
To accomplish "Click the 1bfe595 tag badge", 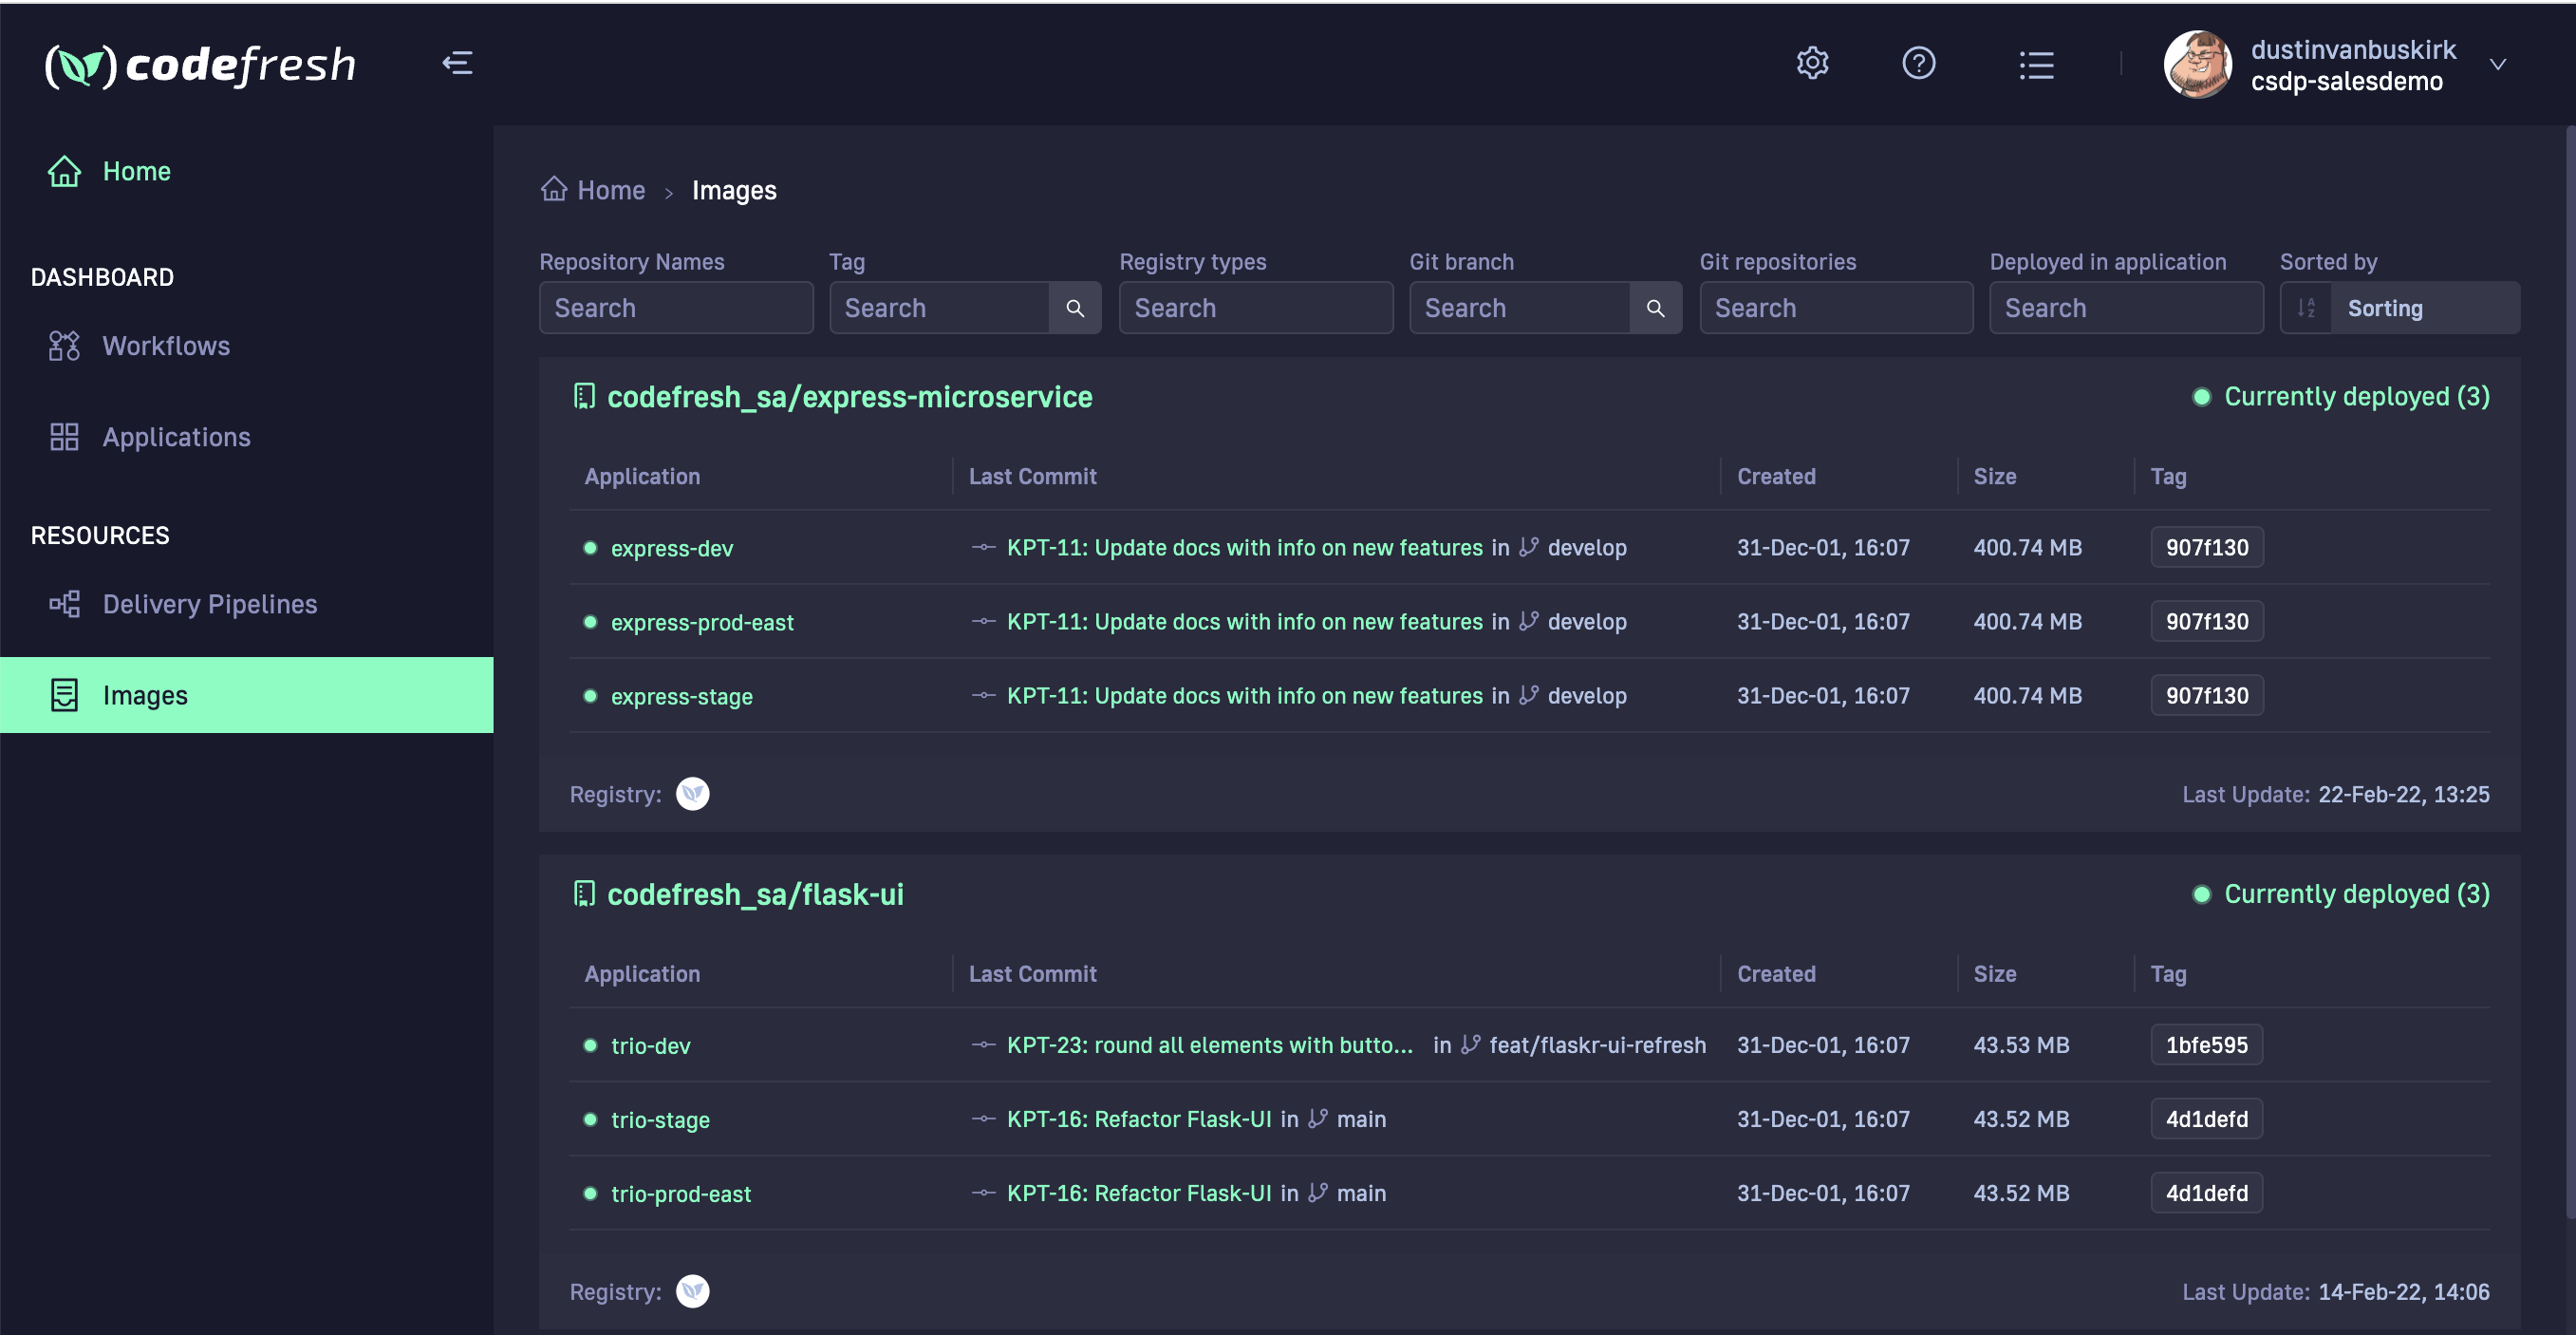I will tap(2205, 1045).
